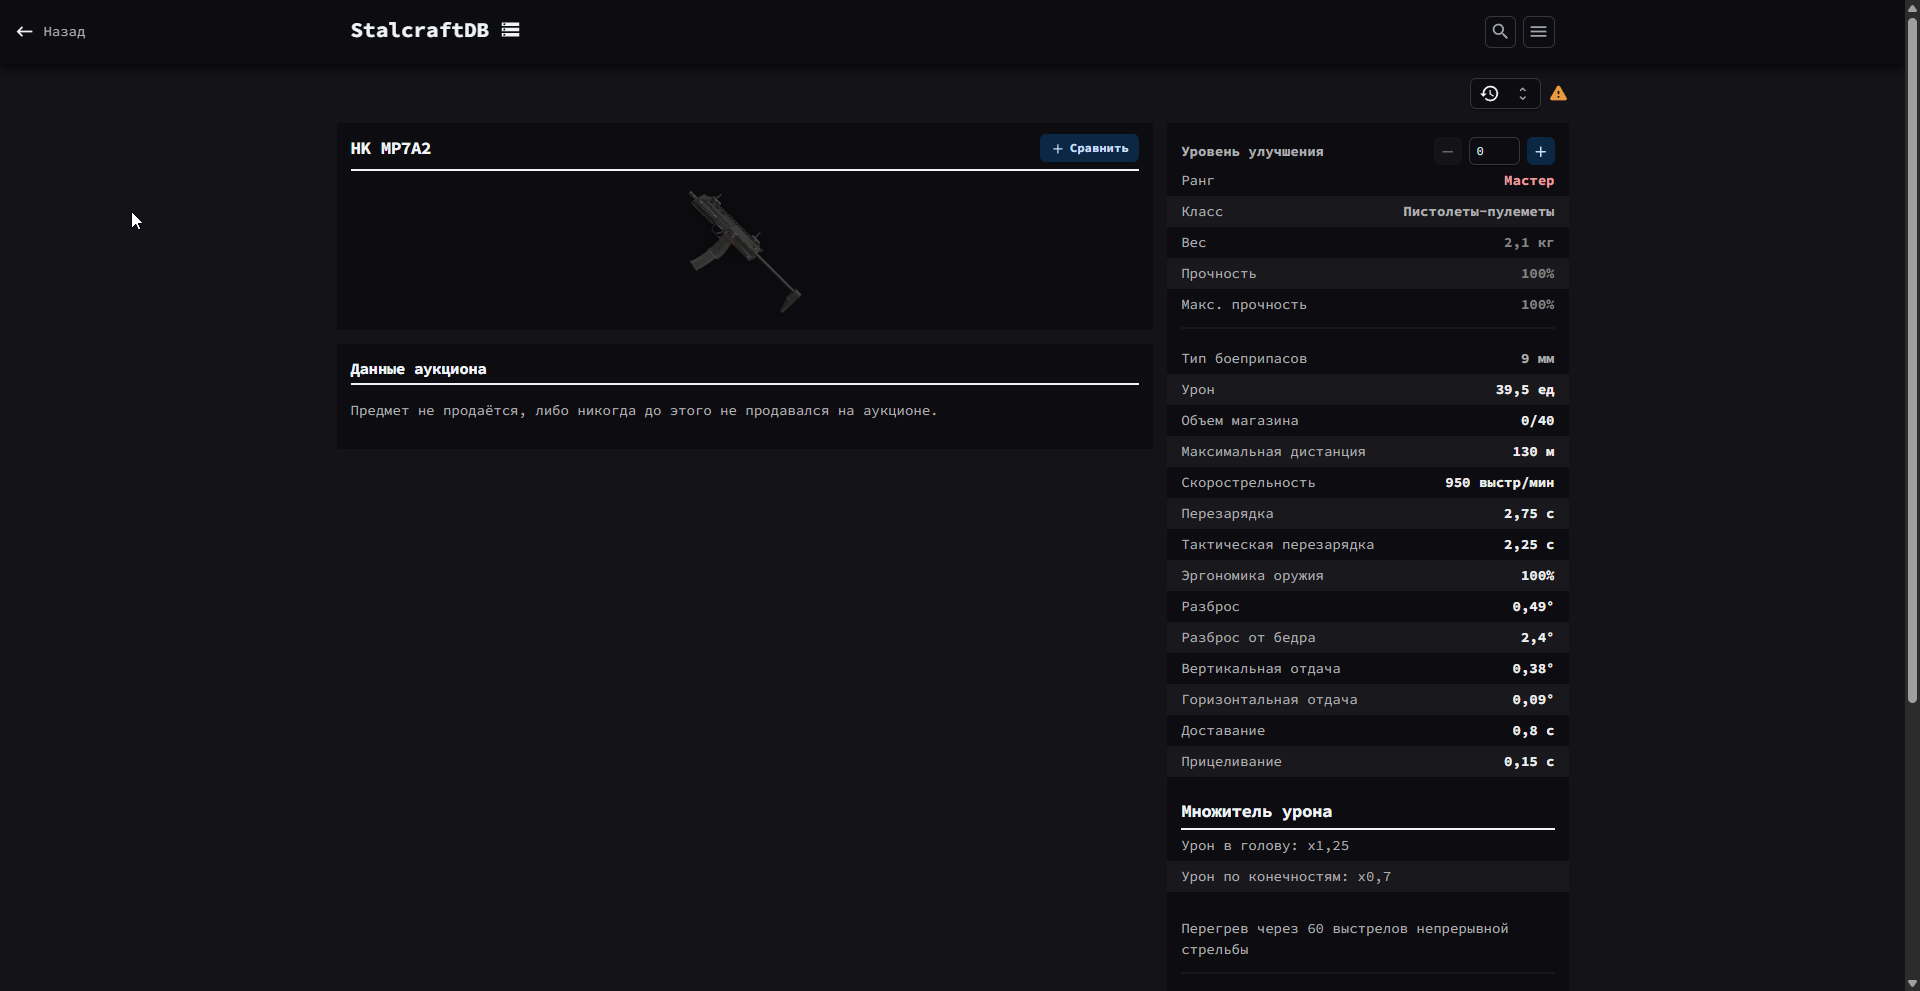Click the history clock icon

pyautogui.click(x=1489, y=94)
